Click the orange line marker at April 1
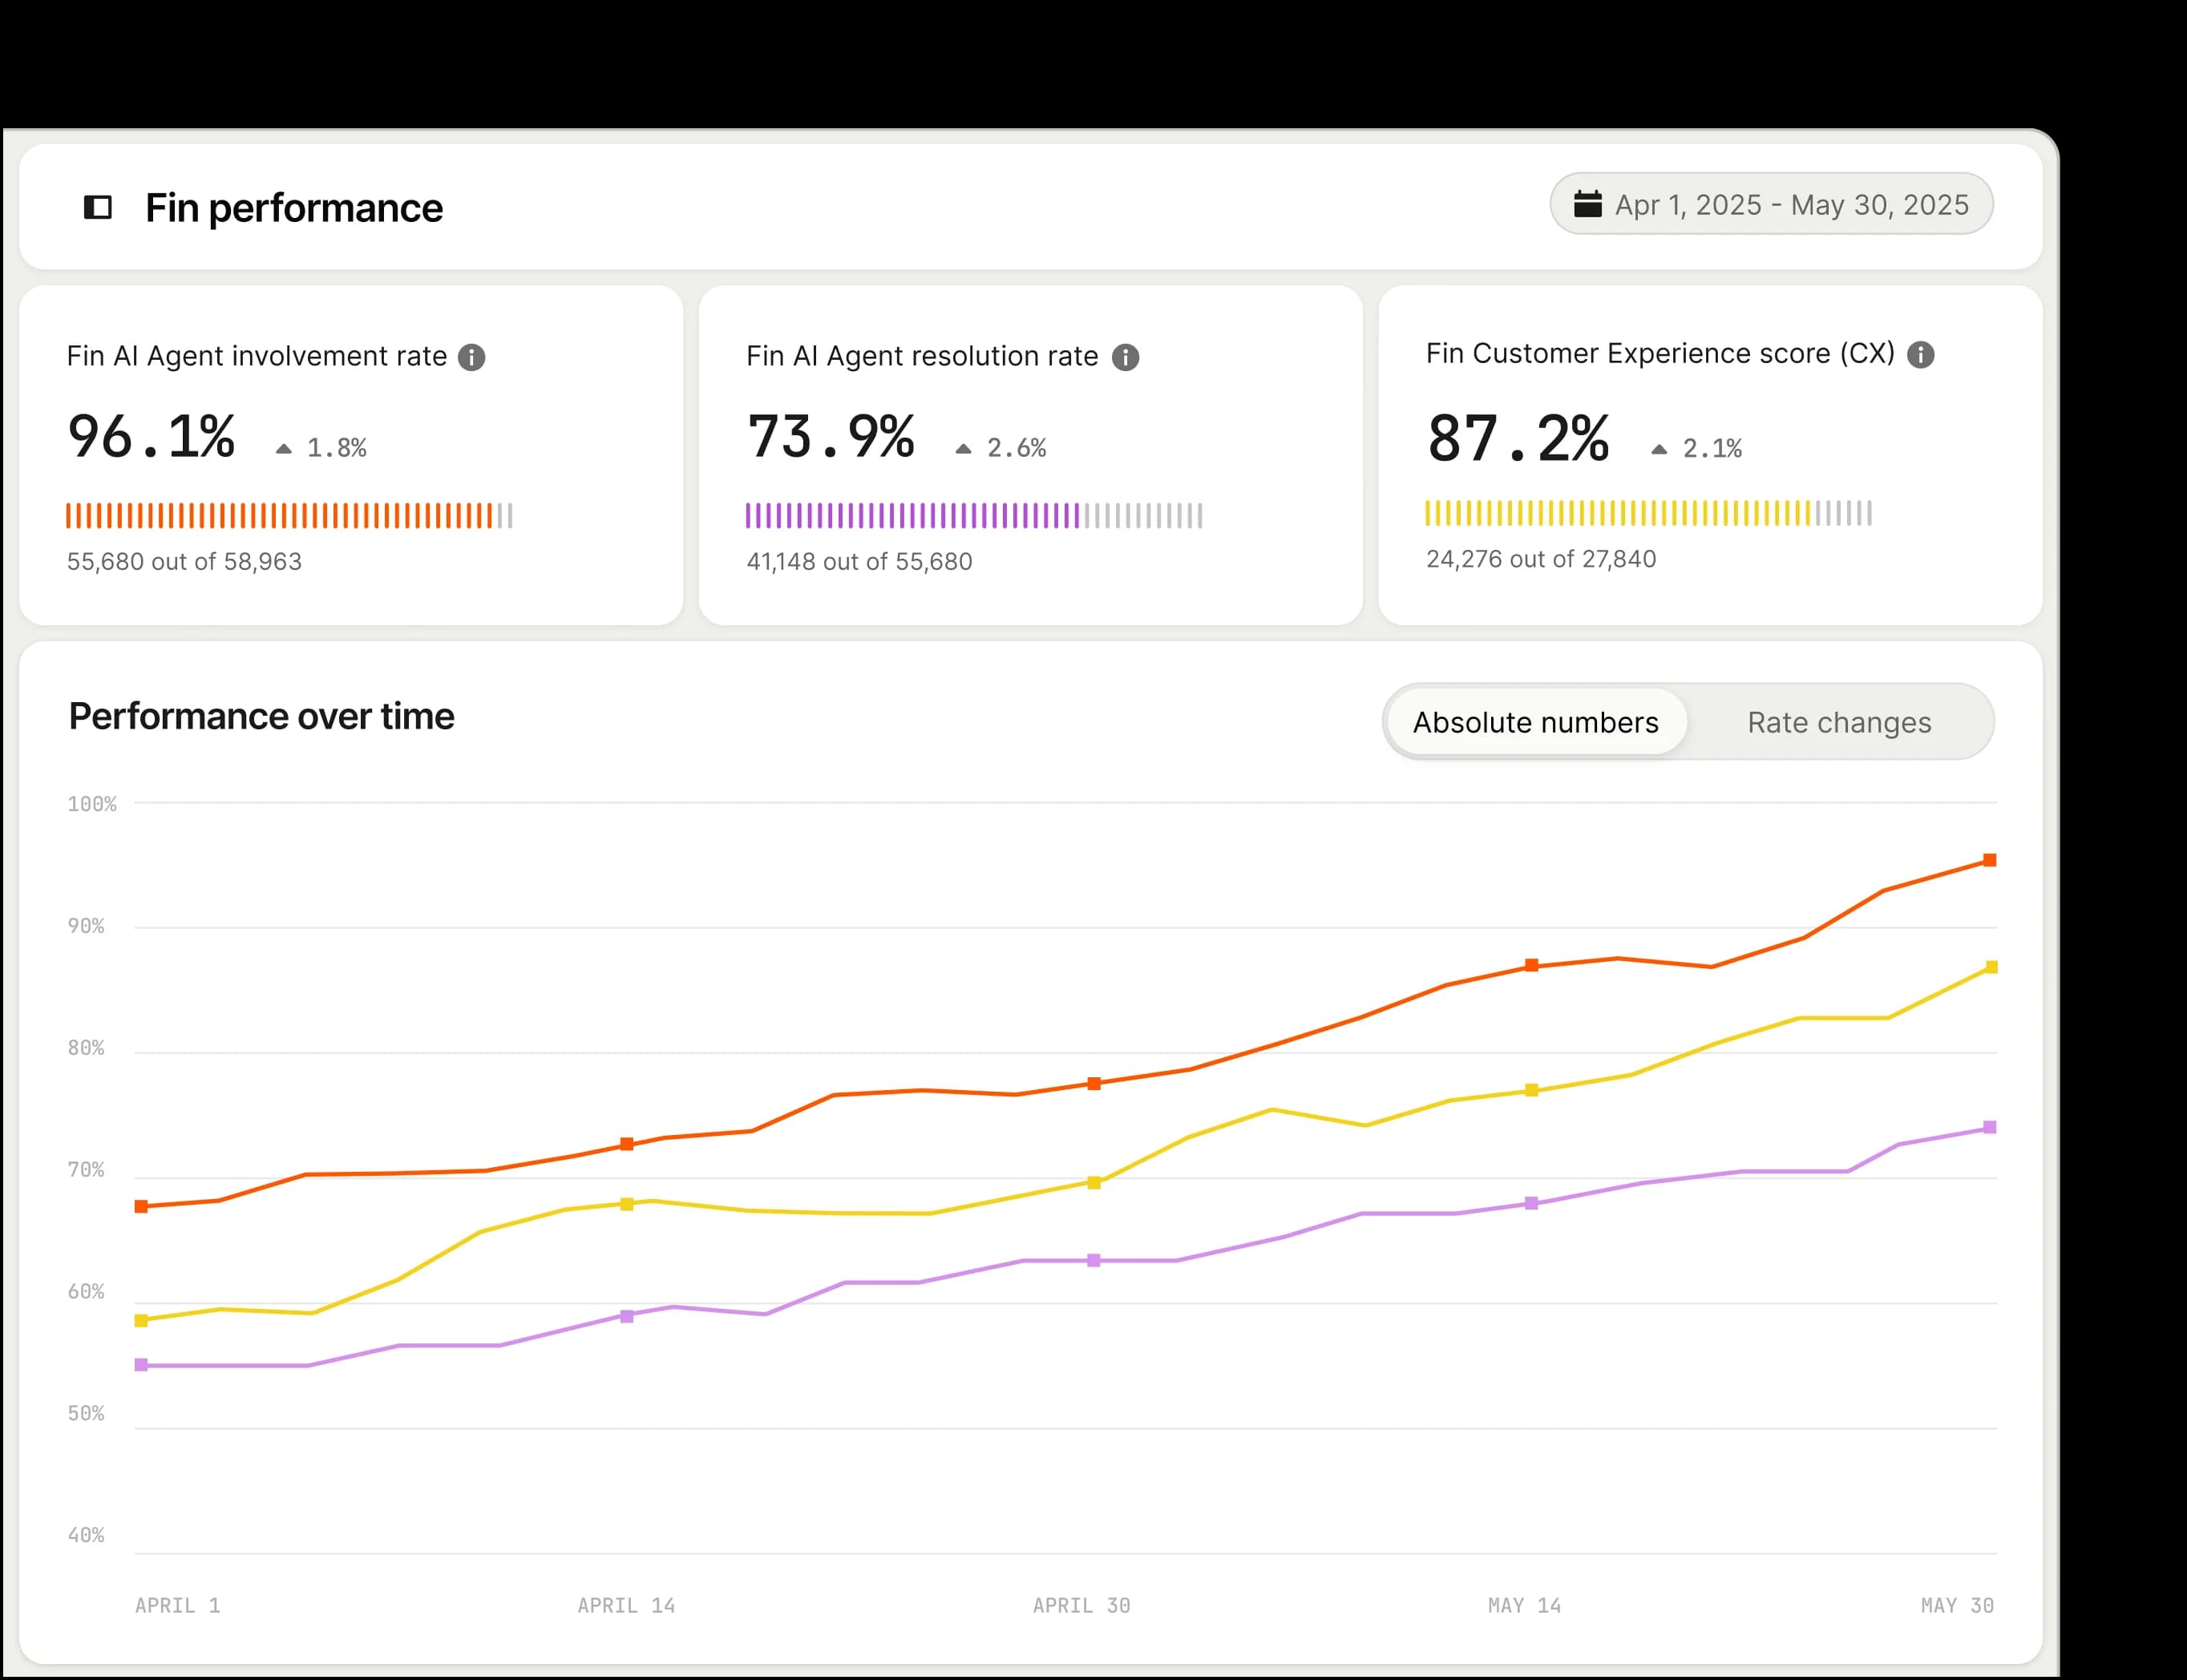The width and height of the screenshot is (2187, 1680). 141,1206
